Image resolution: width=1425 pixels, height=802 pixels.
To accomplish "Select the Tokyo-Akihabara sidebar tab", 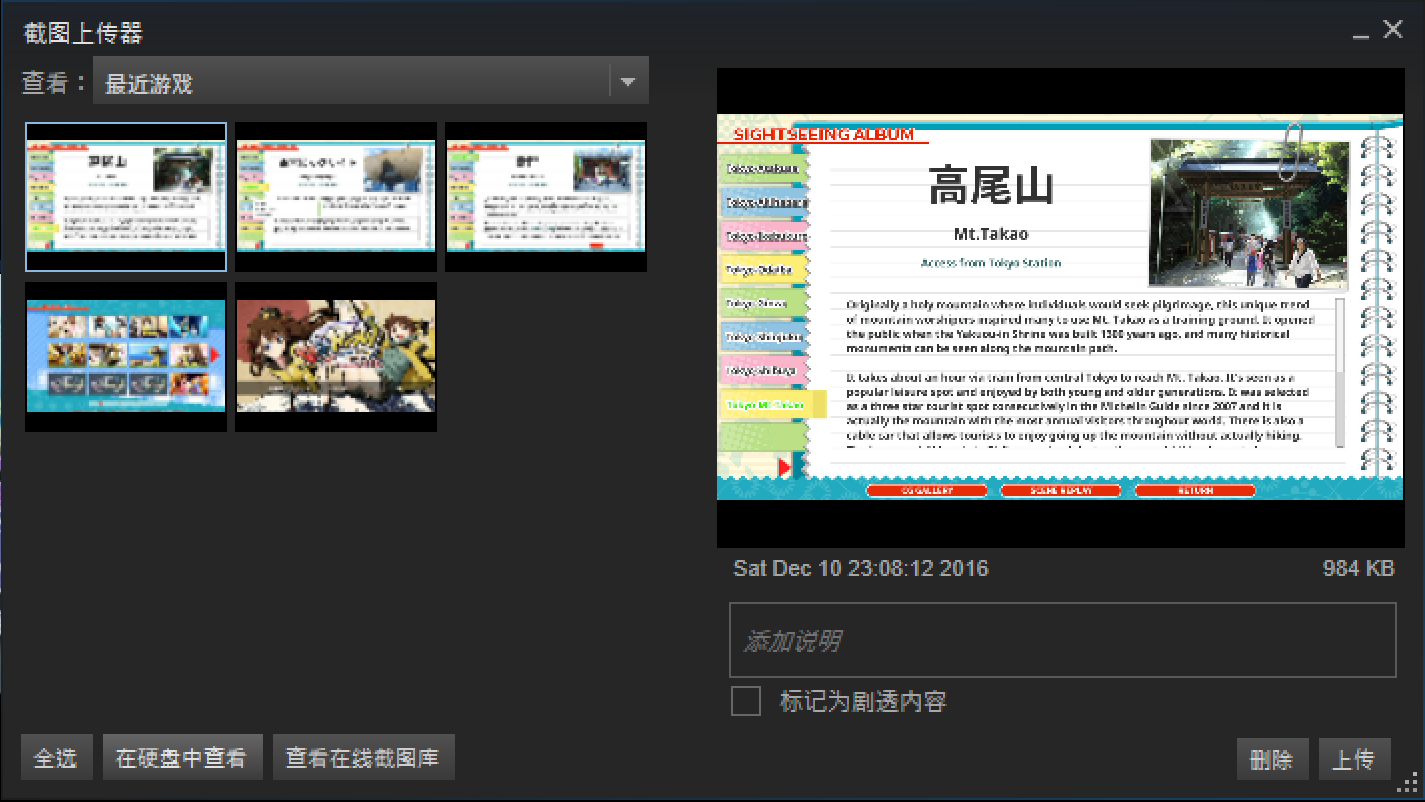I will 765,202.
